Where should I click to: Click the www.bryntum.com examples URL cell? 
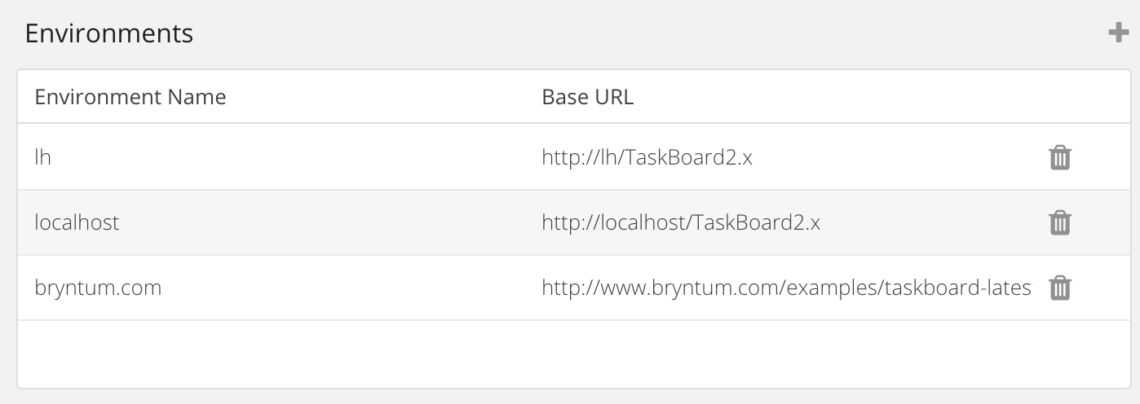point(786,288)
